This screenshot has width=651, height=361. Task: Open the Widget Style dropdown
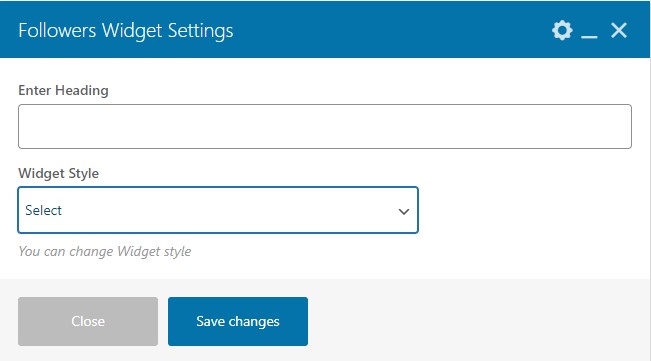pos(218,210)
